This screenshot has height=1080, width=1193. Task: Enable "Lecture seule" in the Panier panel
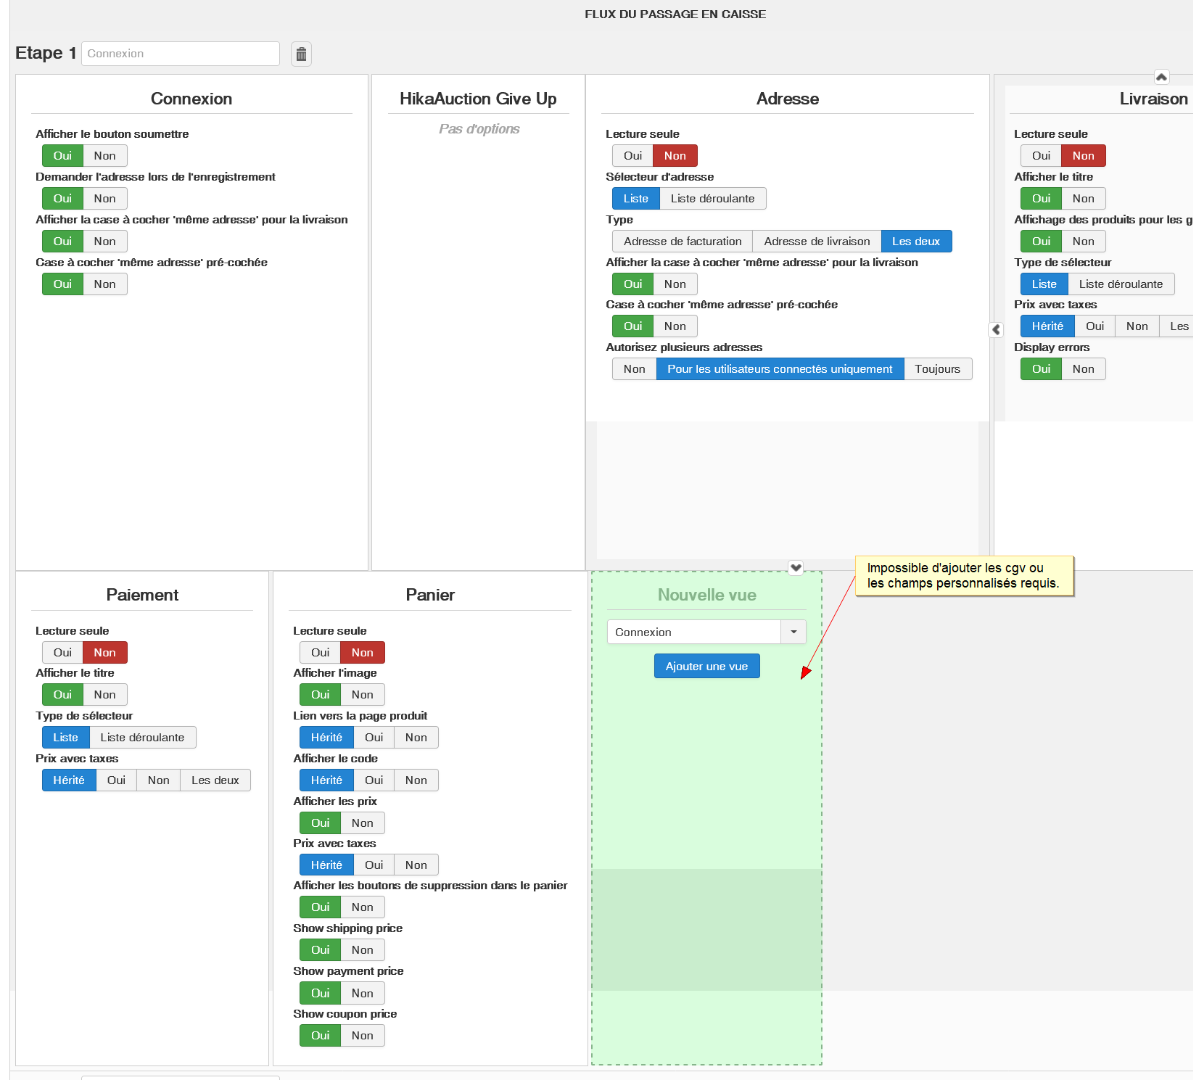(320, 653)
